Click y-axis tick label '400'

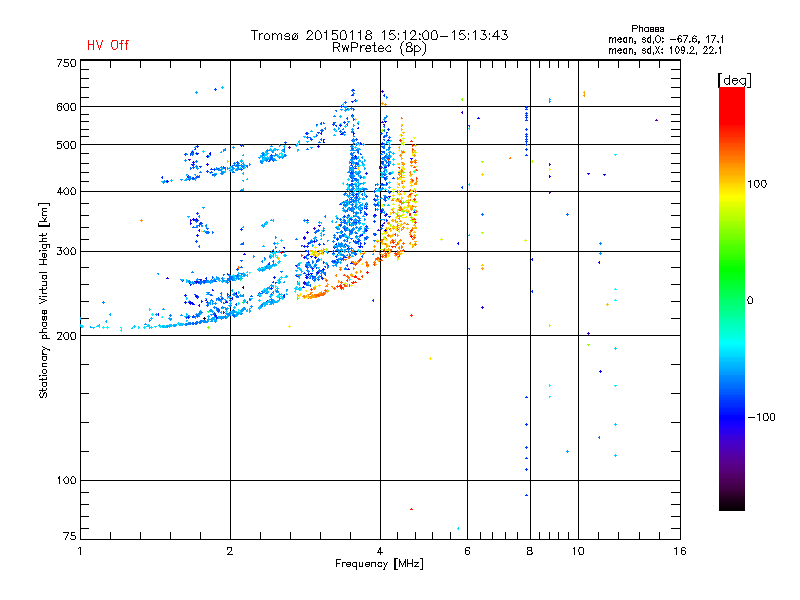tap(66, 192)
